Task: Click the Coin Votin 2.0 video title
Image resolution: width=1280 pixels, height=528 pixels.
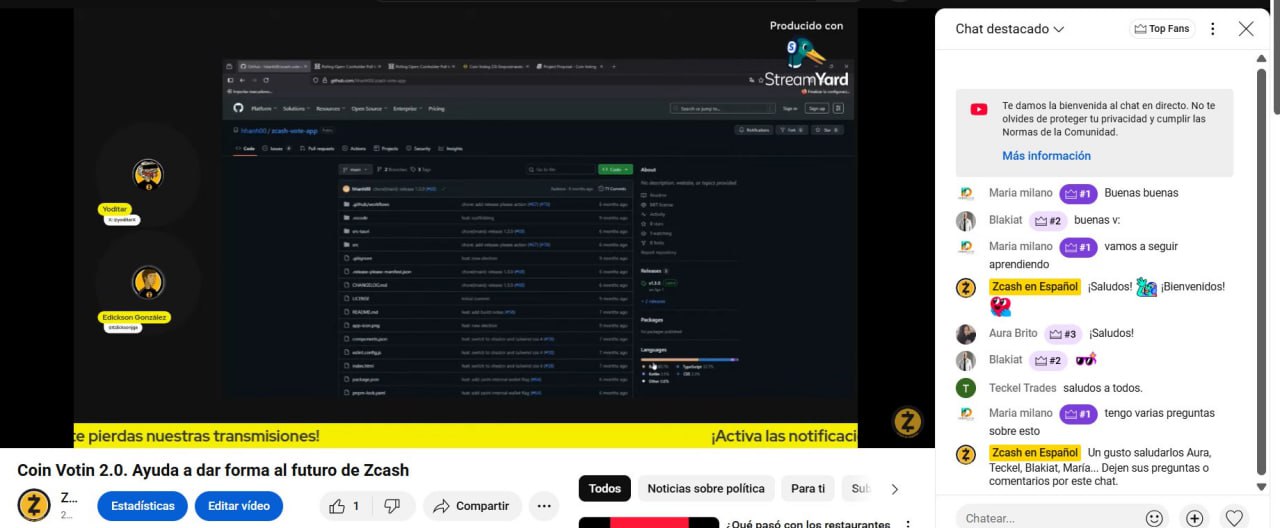Action: (x=213, y=470)
